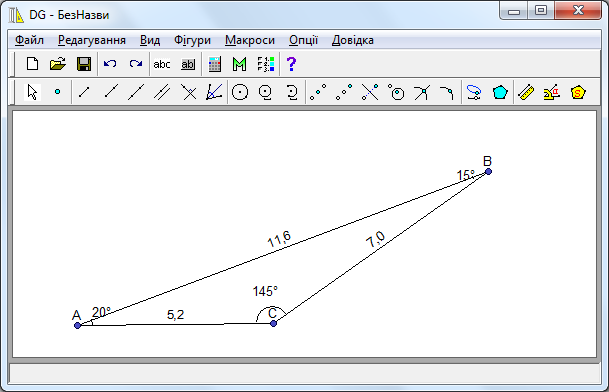Open the Довідка menu

[x=353, y=40]
